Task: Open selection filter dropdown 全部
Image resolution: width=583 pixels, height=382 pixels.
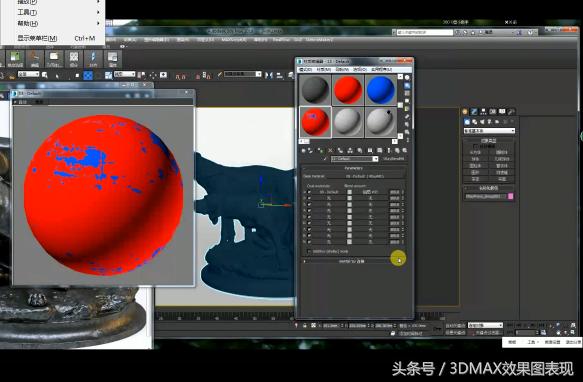Action: click(x=29, y=74)
